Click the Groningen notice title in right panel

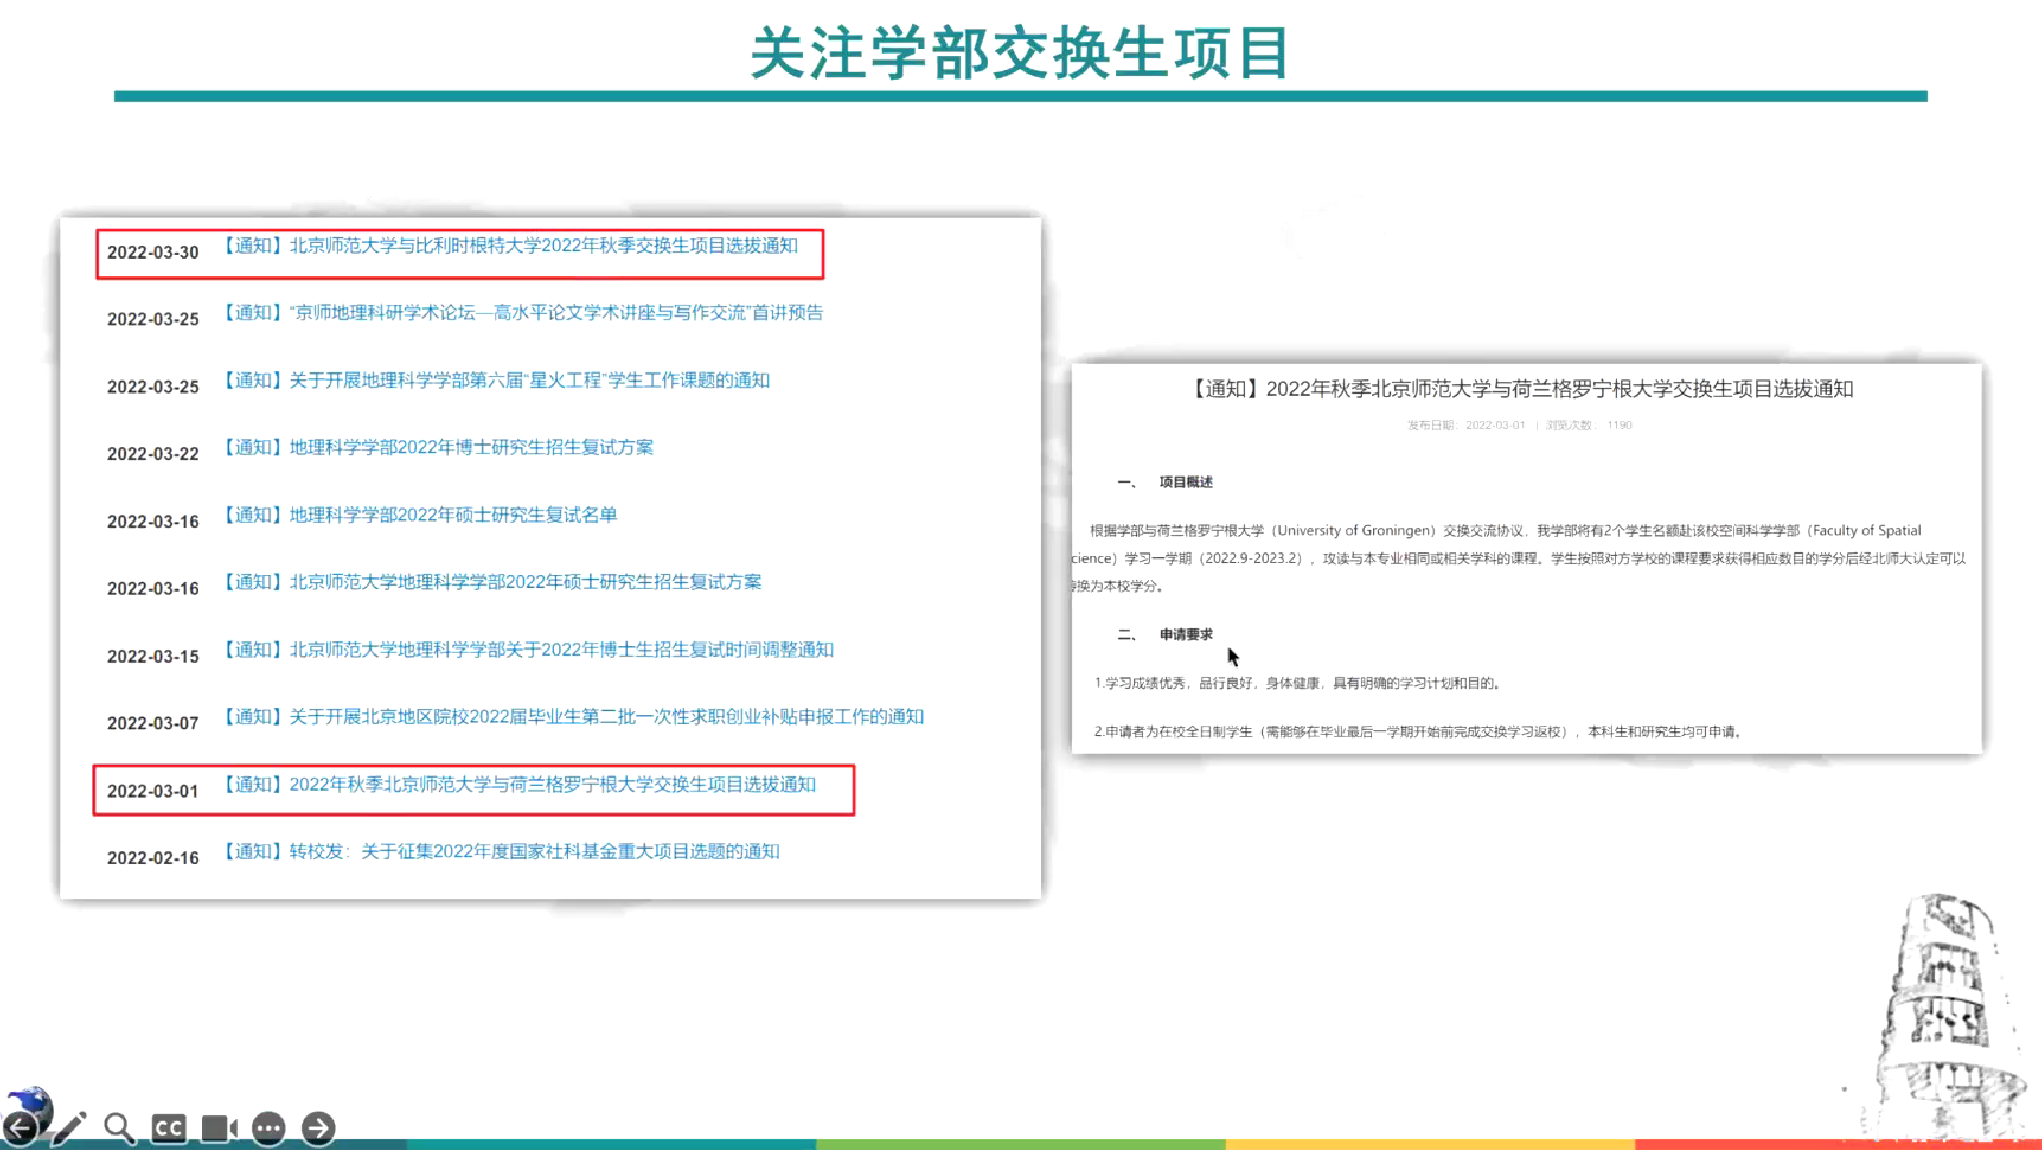point(1524,389)
